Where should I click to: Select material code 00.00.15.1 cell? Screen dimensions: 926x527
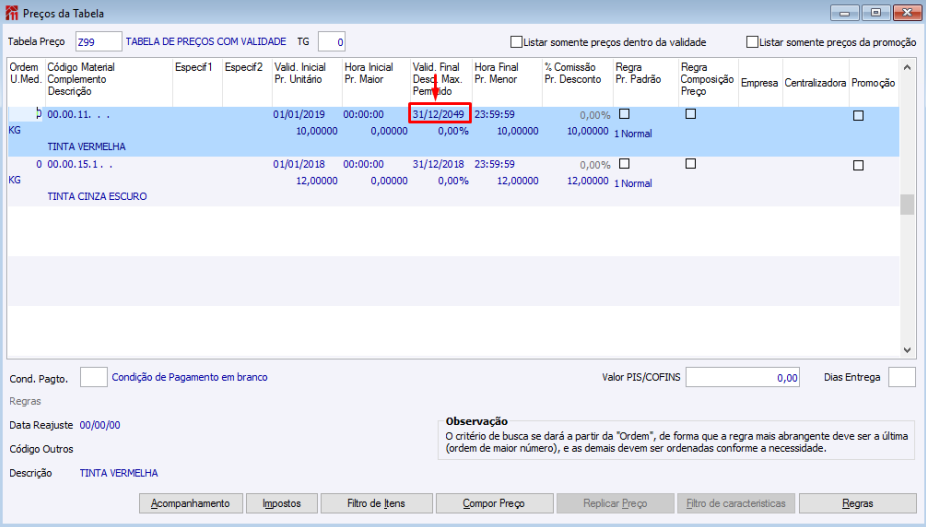80,164
